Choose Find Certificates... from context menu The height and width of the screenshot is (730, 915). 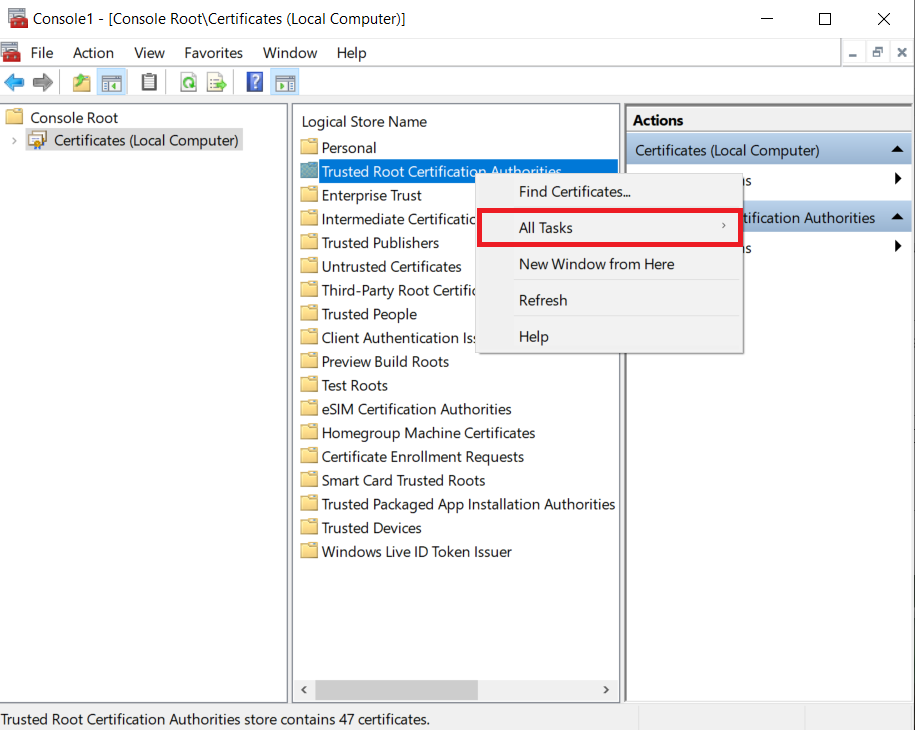609,191
